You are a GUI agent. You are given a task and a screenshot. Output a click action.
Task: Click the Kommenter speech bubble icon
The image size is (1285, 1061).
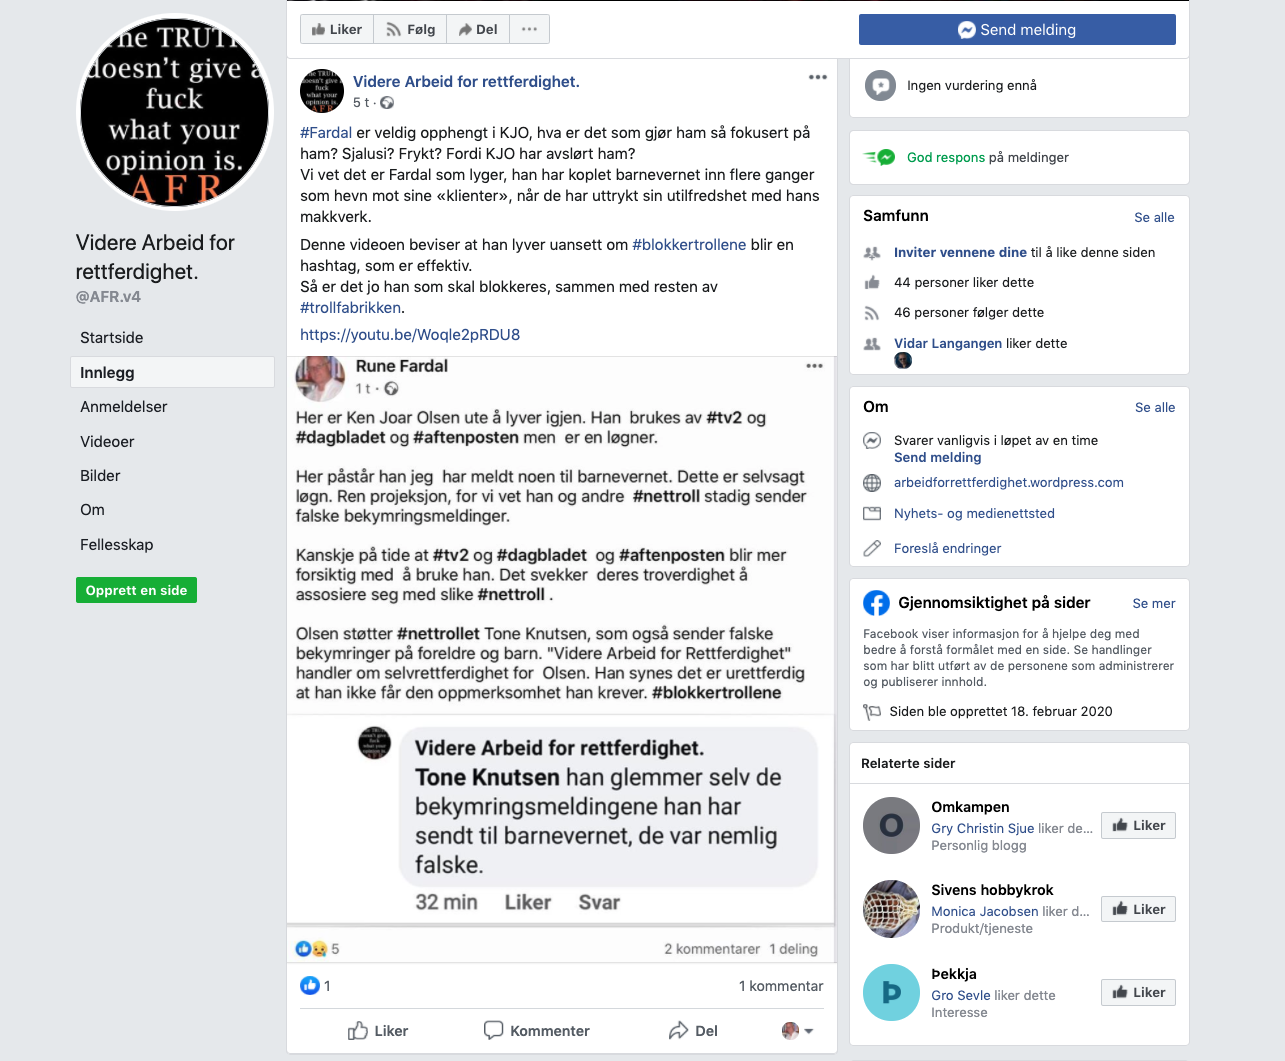pyautogui.click(x=493, y=1030)
